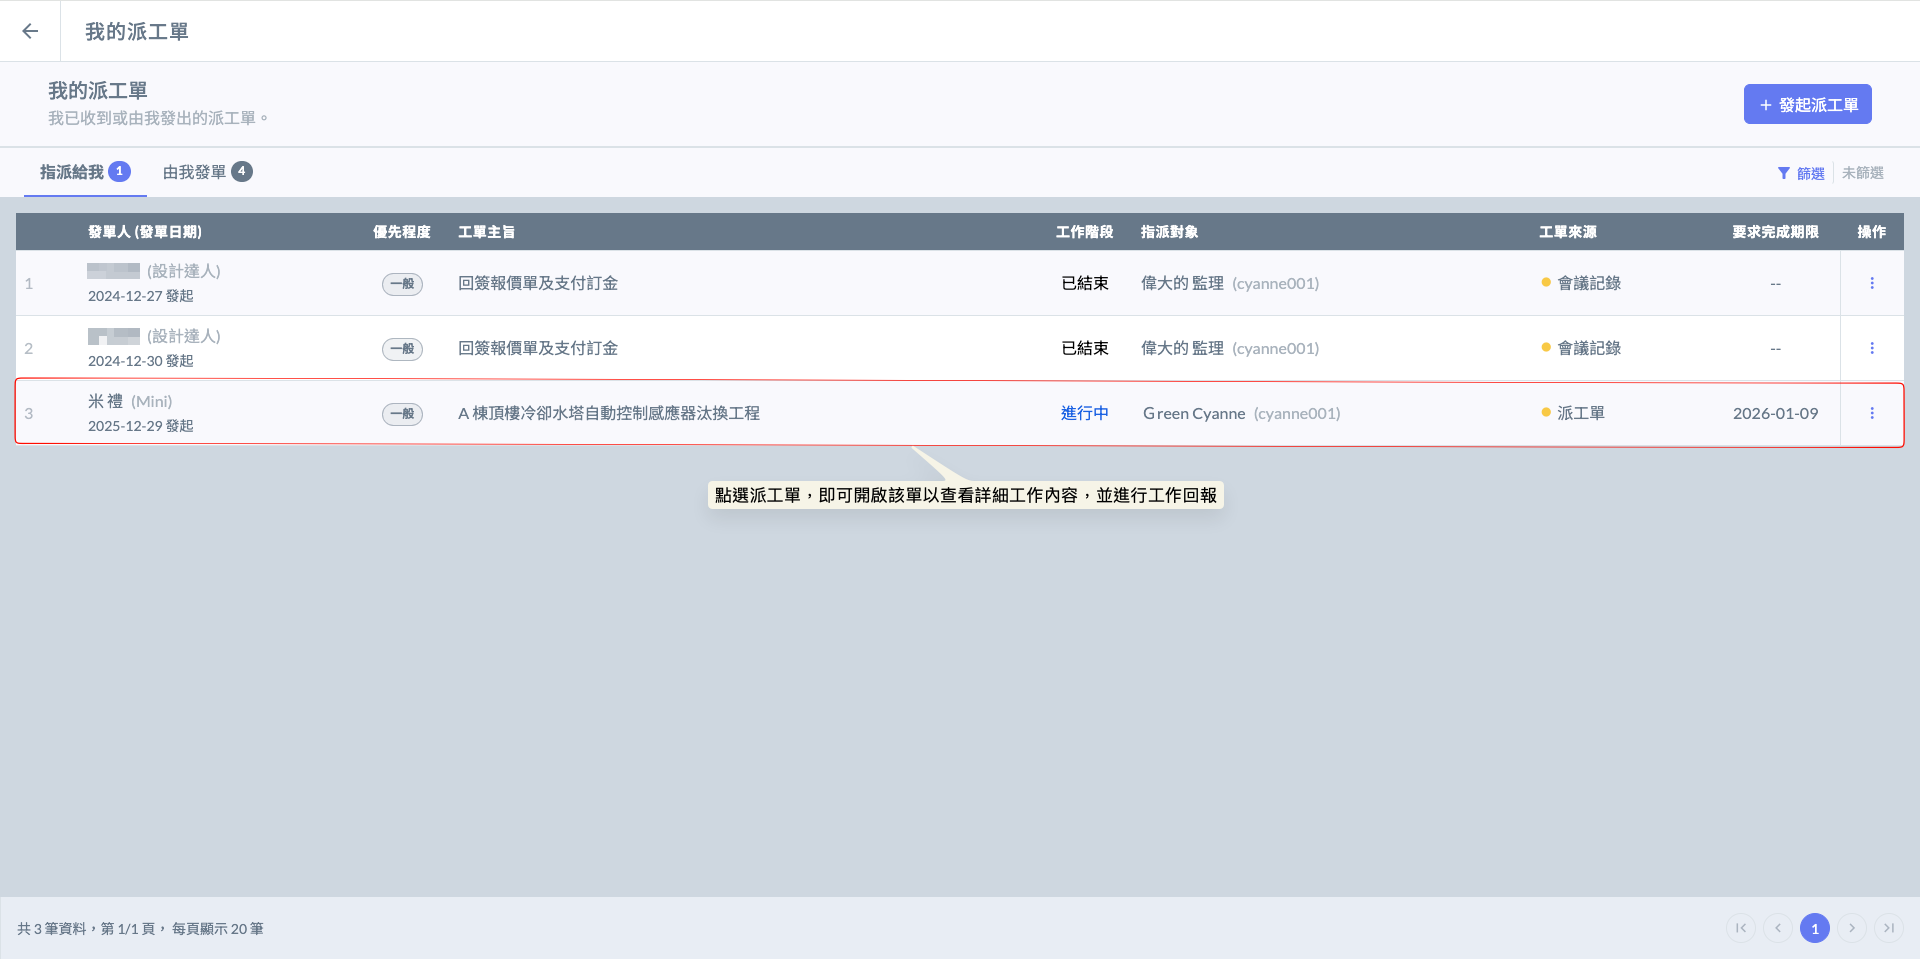Open actions menu for row 2

[x=1872, y=348]
